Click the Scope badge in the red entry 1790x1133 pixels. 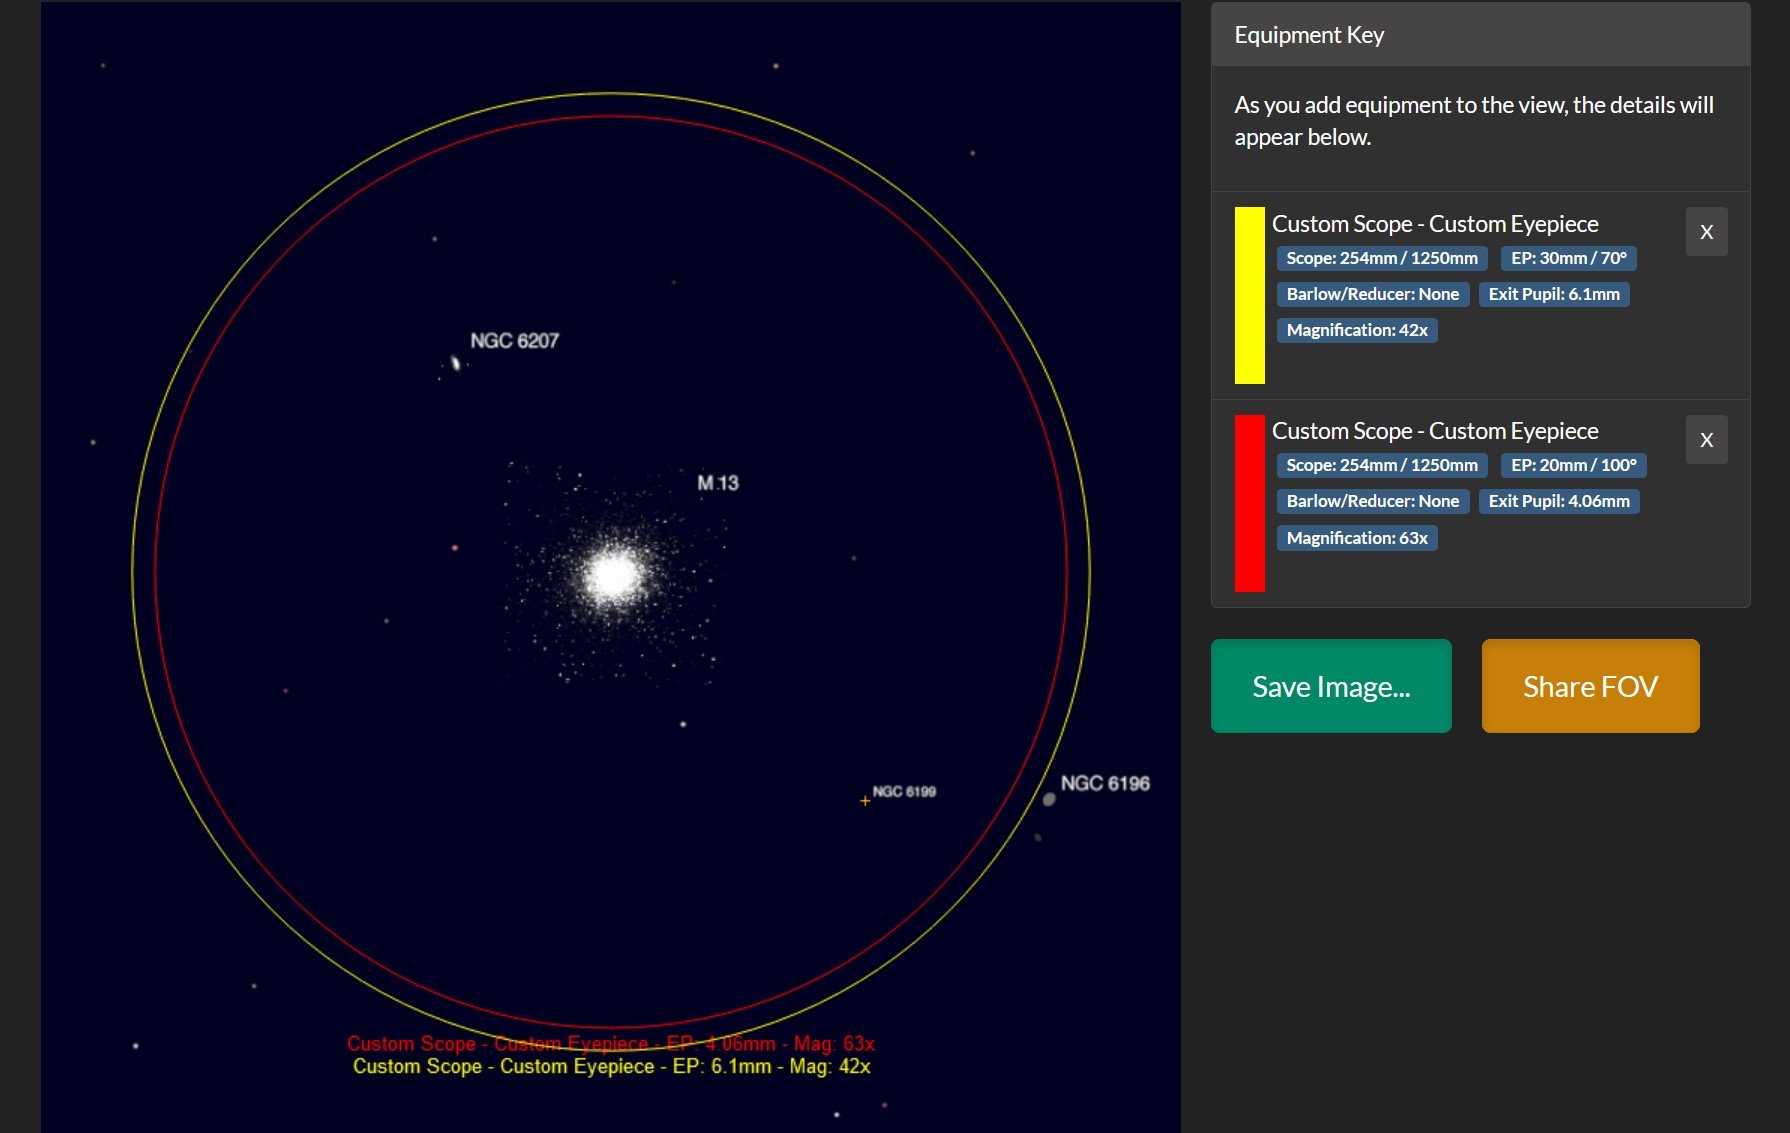point(1382,465)
